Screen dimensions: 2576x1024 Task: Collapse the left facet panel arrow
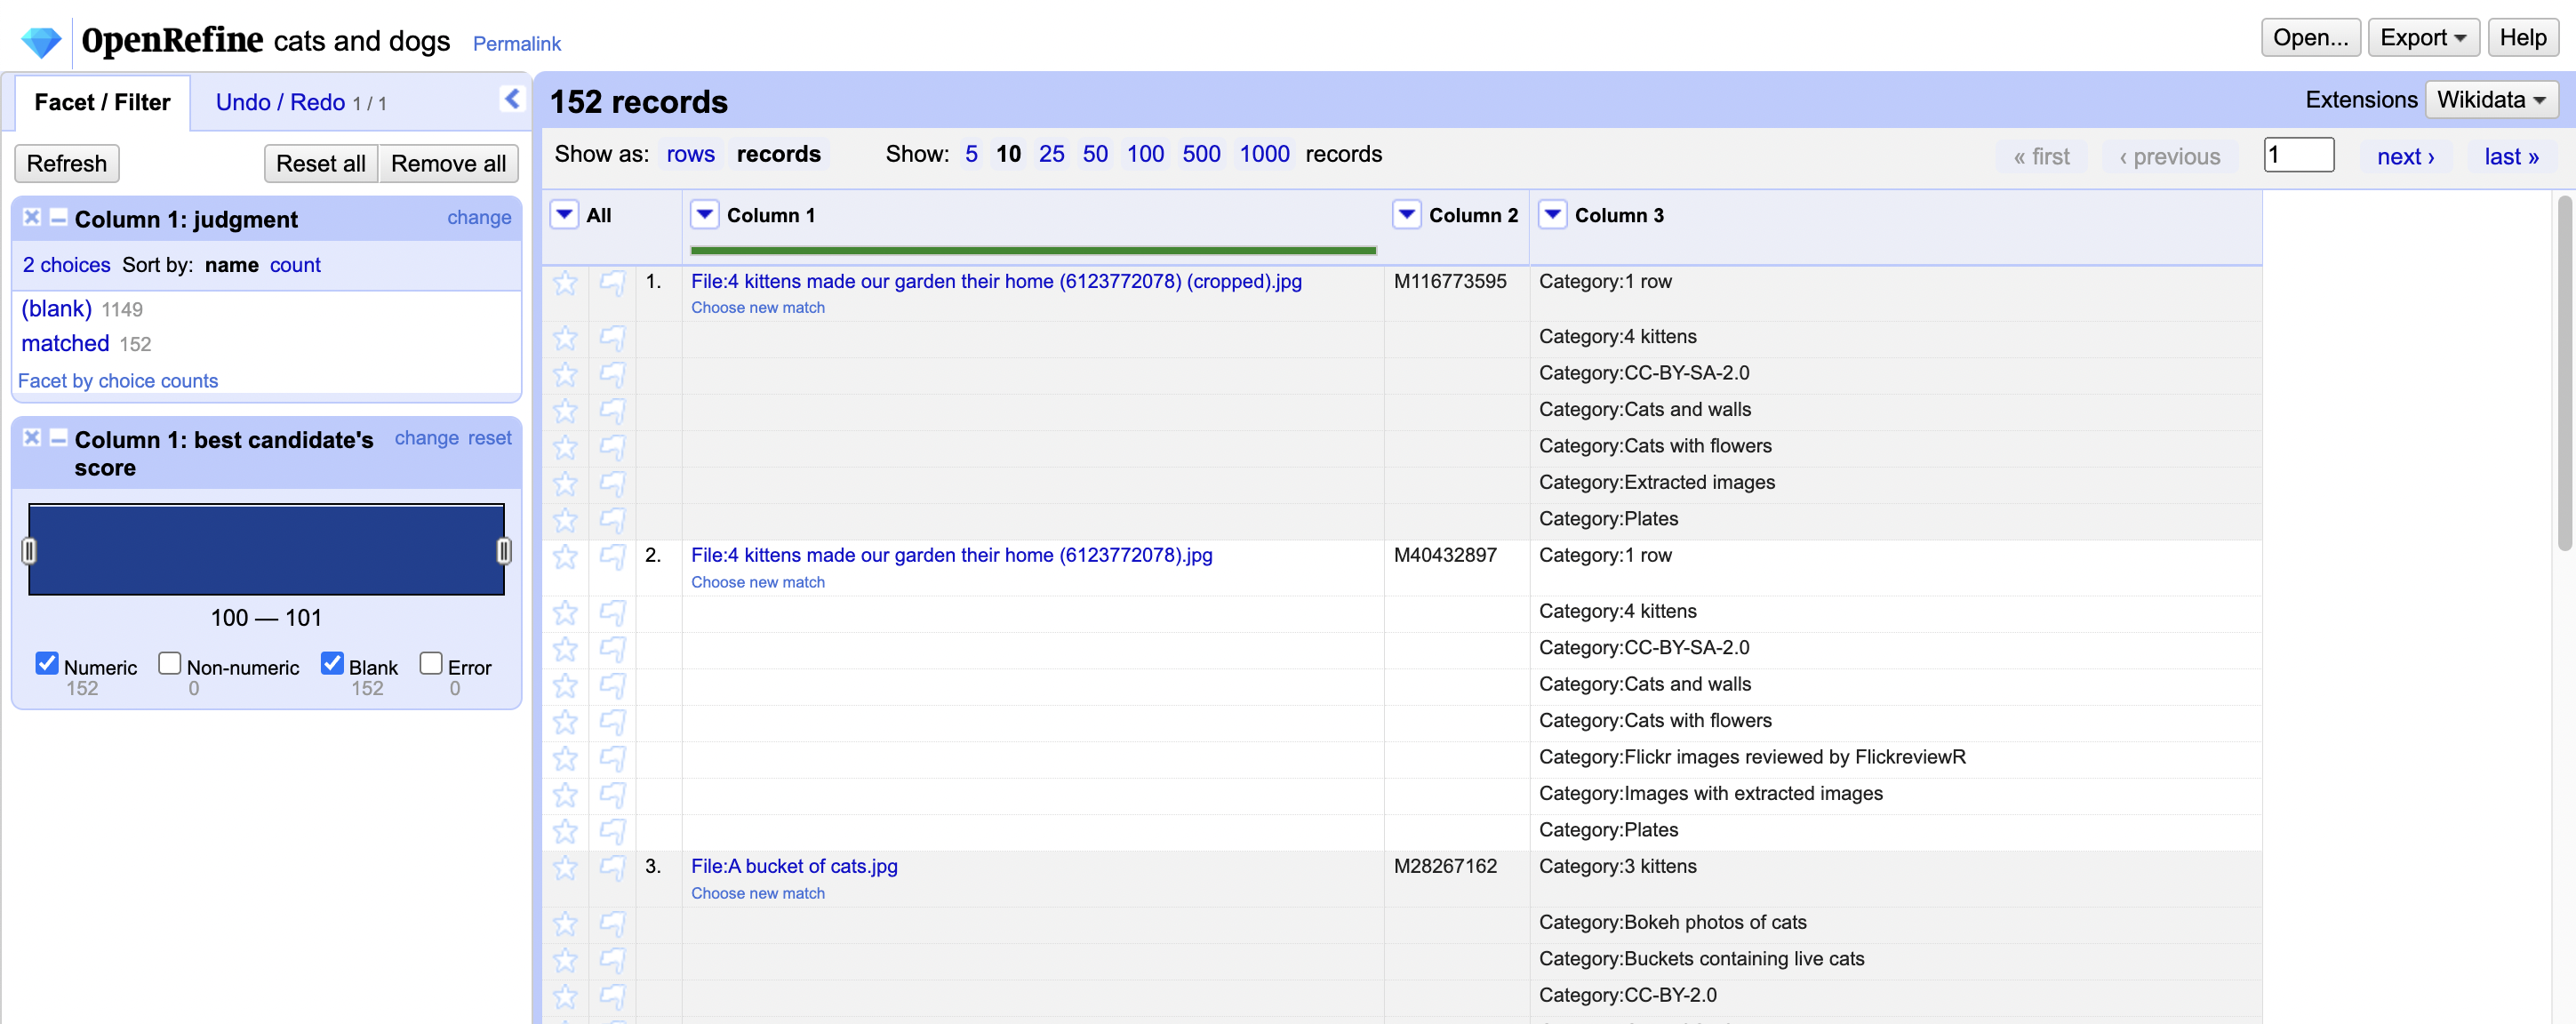511,98
